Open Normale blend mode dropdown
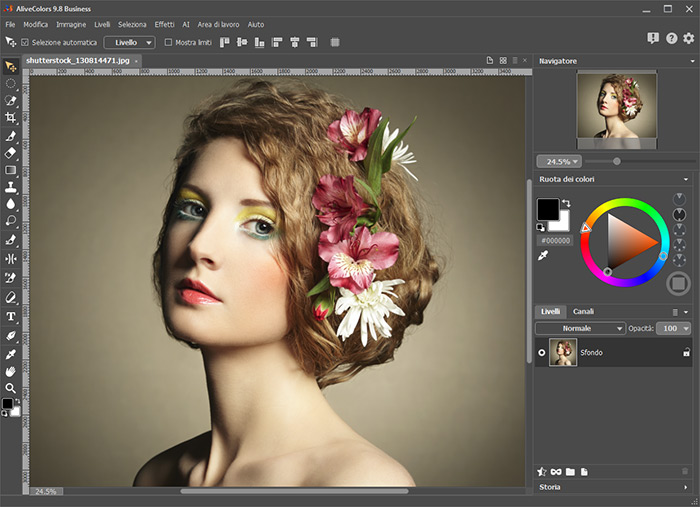Image resolution: width=700 pixels, height=507 pixels. click(x=580, y=328)
